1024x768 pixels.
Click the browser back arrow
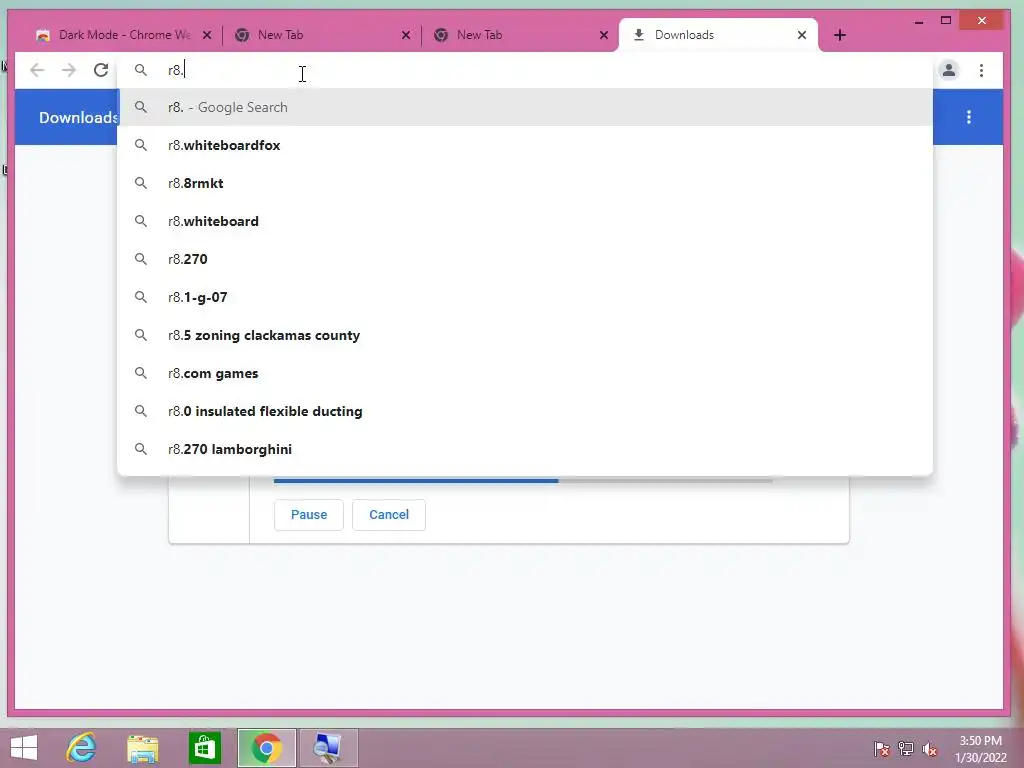click(x=37, y=70)
